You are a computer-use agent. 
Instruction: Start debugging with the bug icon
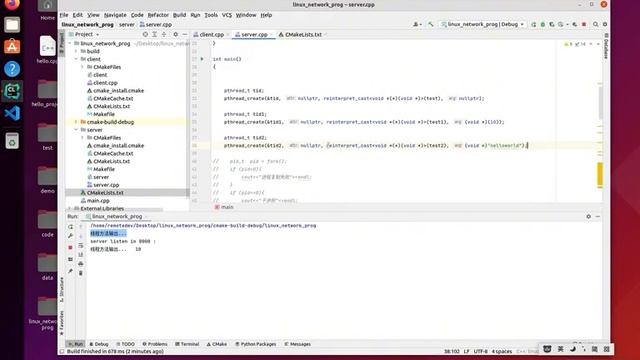click(543, 24)
